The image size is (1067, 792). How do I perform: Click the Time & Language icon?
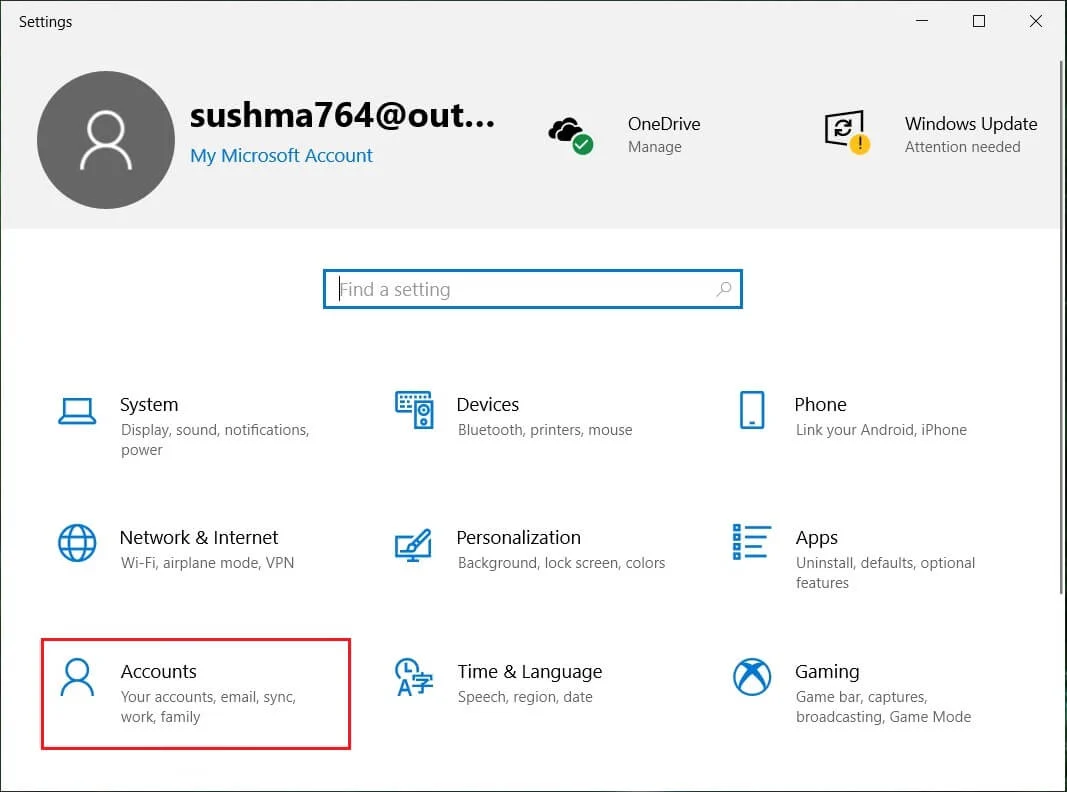point(413,677)
